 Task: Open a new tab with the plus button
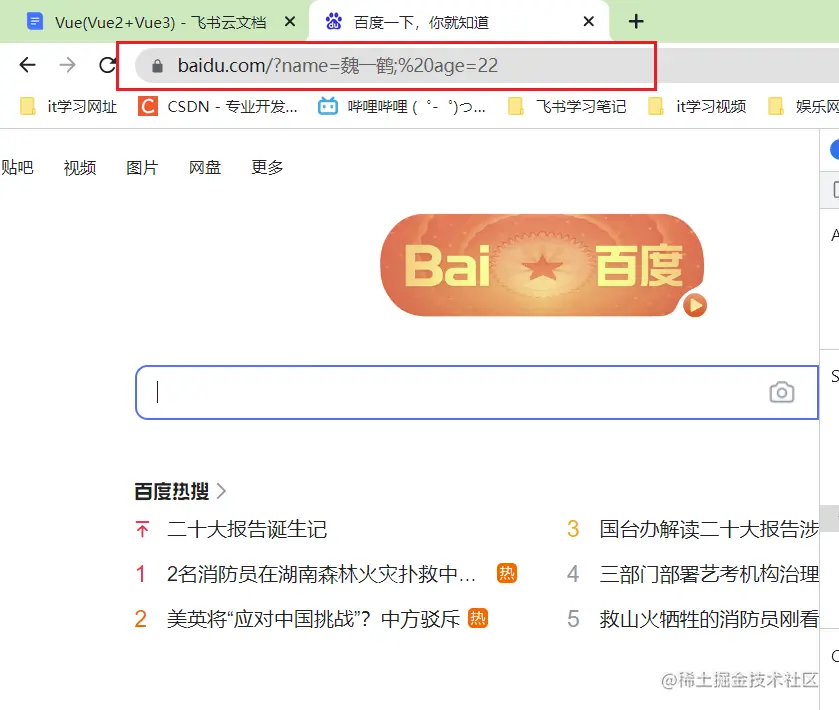[x=636, y=22]
